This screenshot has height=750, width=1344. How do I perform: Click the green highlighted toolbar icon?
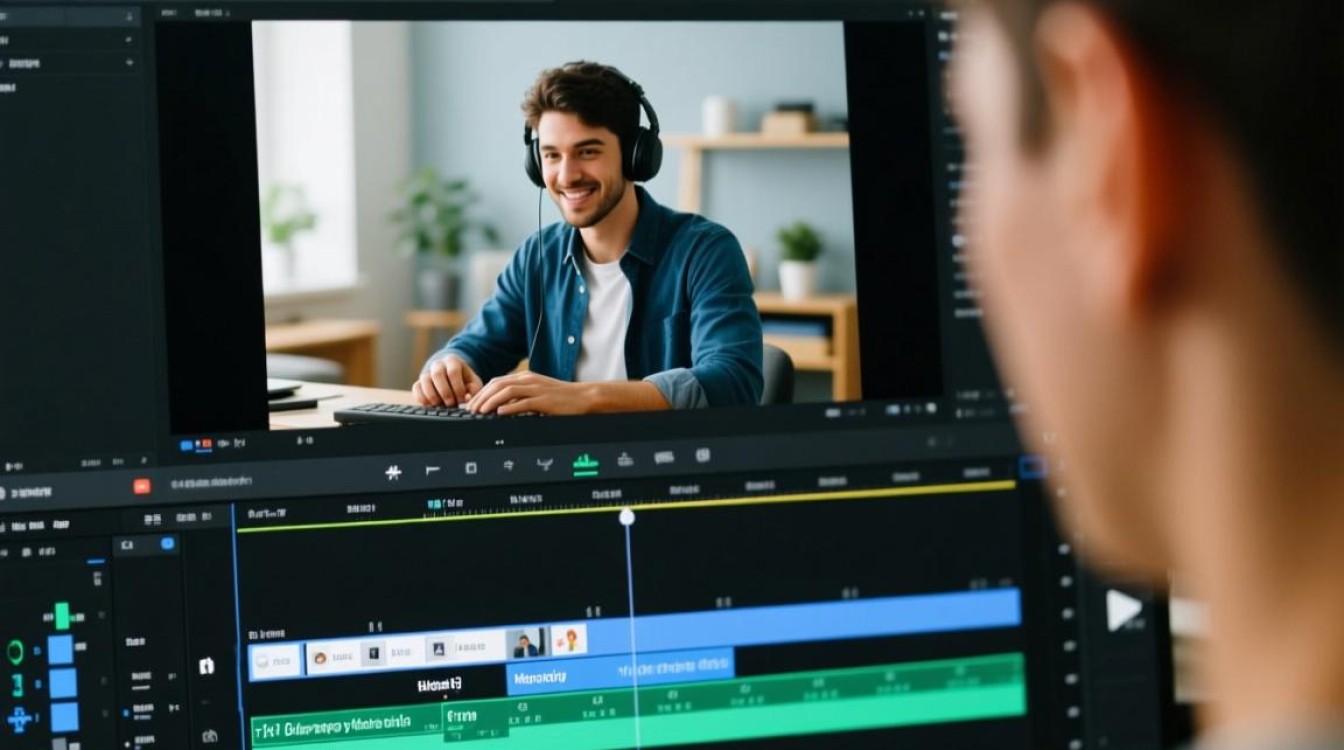pos(585,464)
